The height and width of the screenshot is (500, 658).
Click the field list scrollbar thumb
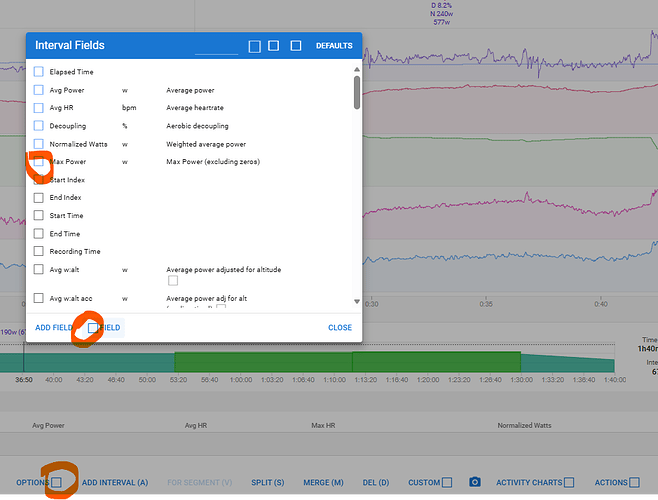(357, 92)
